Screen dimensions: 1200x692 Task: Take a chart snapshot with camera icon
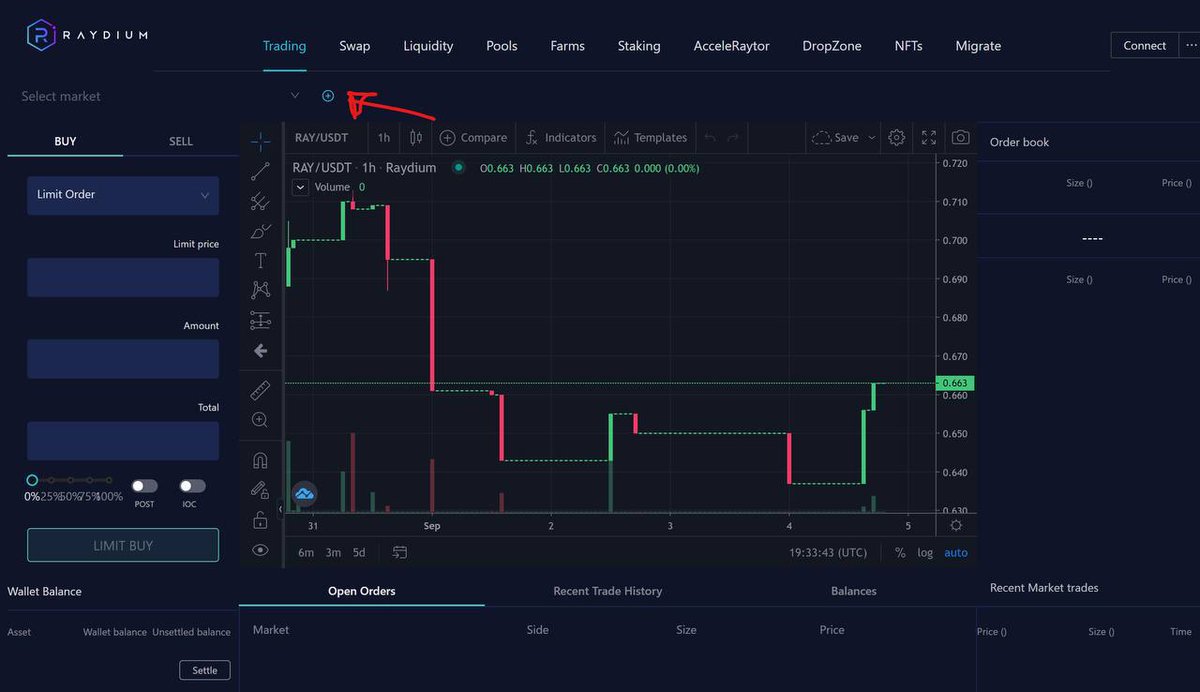(x=960, y=138)
